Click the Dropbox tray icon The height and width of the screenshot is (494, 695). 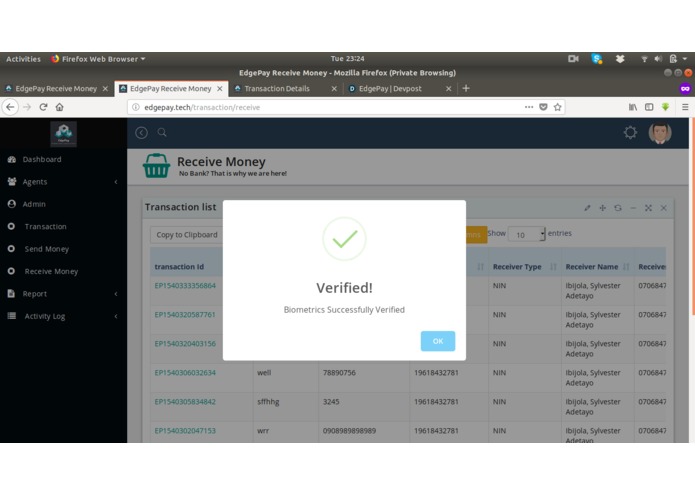coord(620,58)
